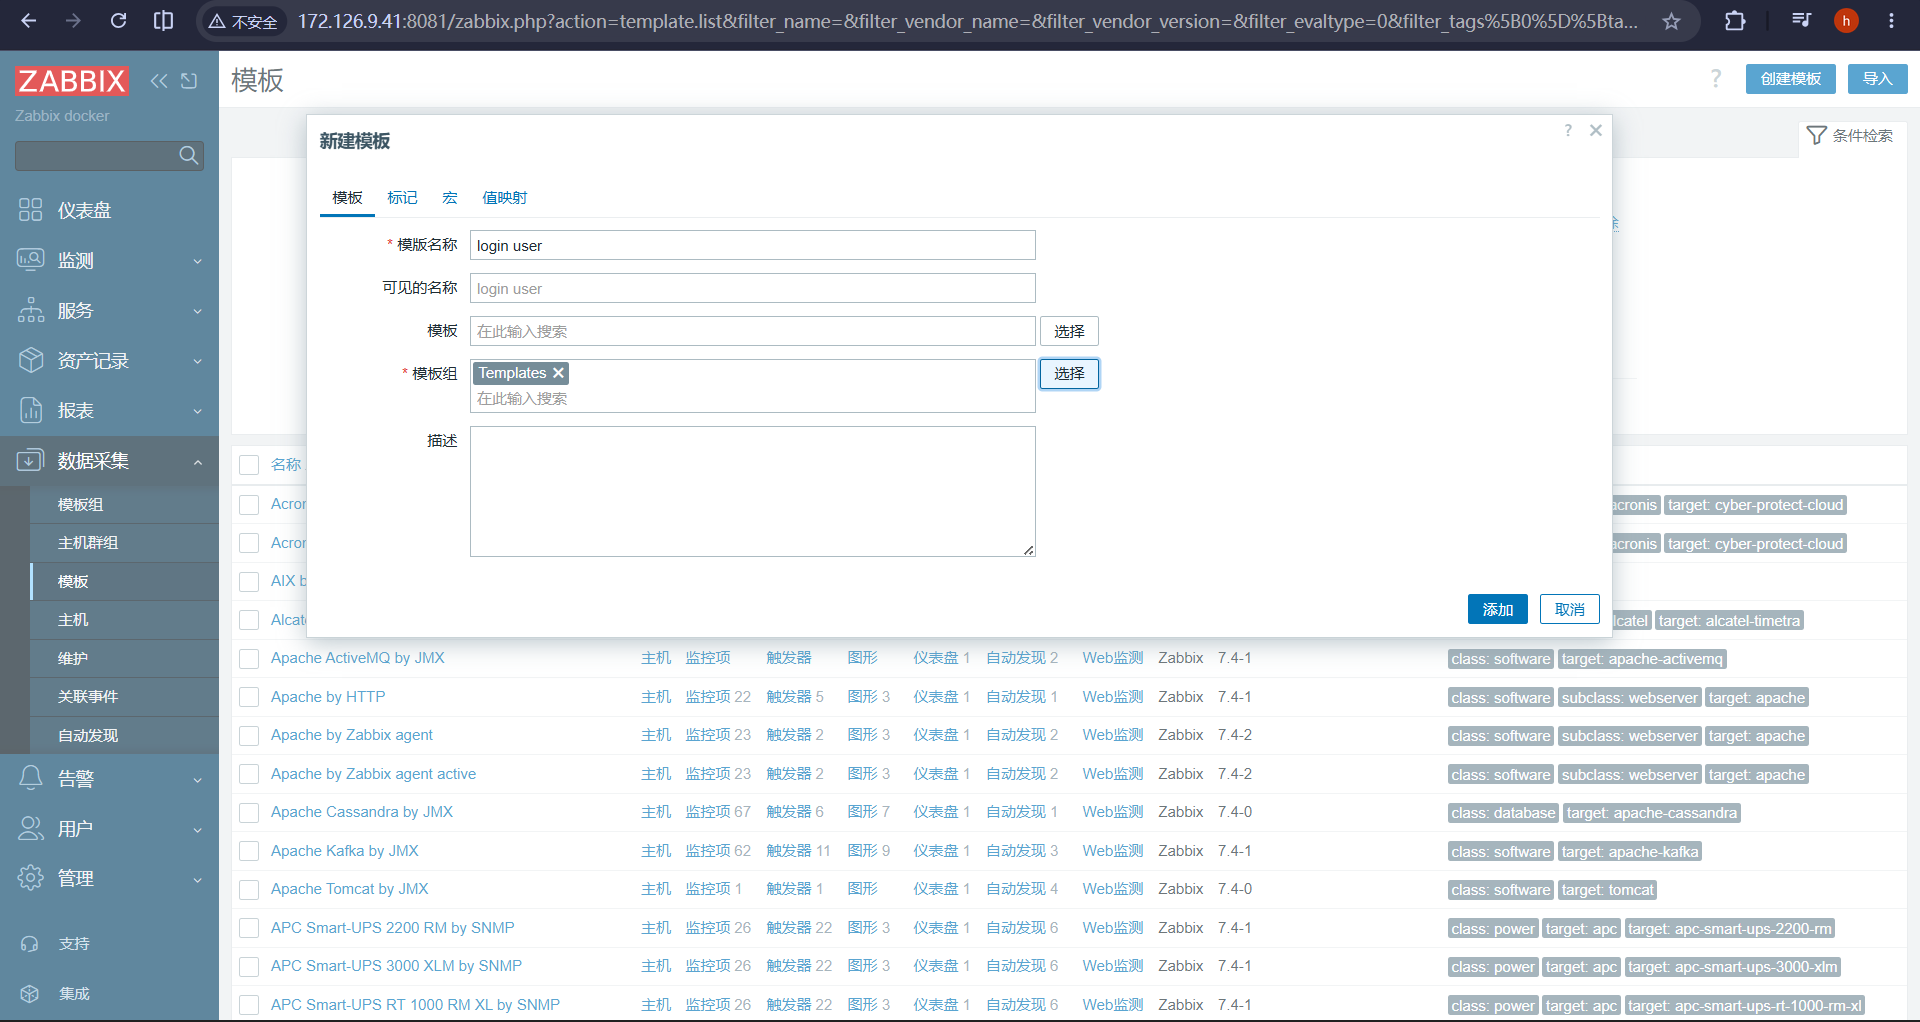The width and height of the screenshot is (1920, 1022).
Task: Switch to the 标记 tags tab
Action: 402,198
